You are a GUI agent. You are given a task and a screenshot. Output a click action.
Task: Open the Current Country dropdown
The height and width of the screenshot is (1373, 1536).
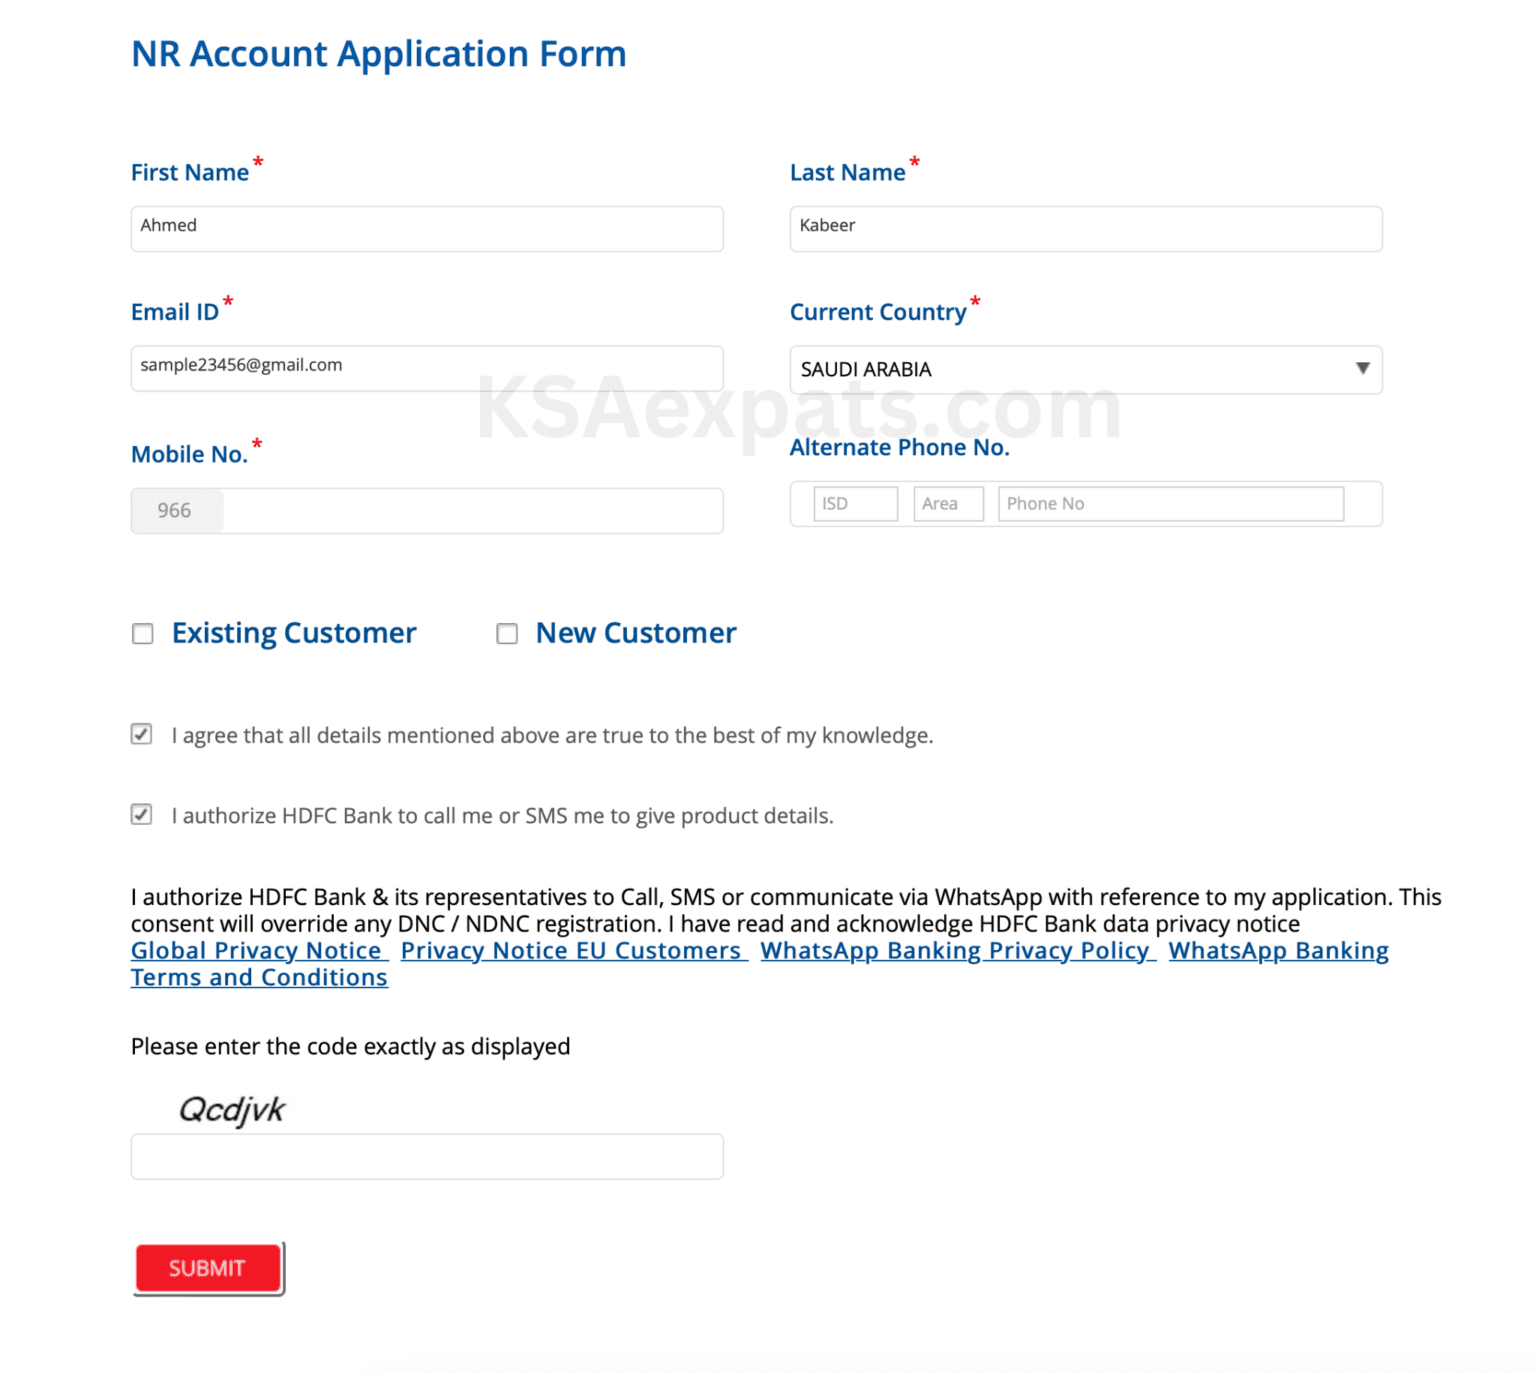pos(1085,369)
